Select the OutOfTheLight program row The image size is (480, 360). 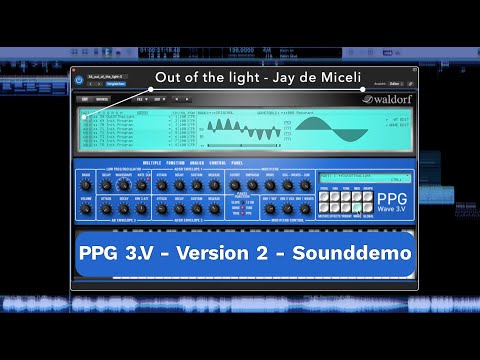126,117
